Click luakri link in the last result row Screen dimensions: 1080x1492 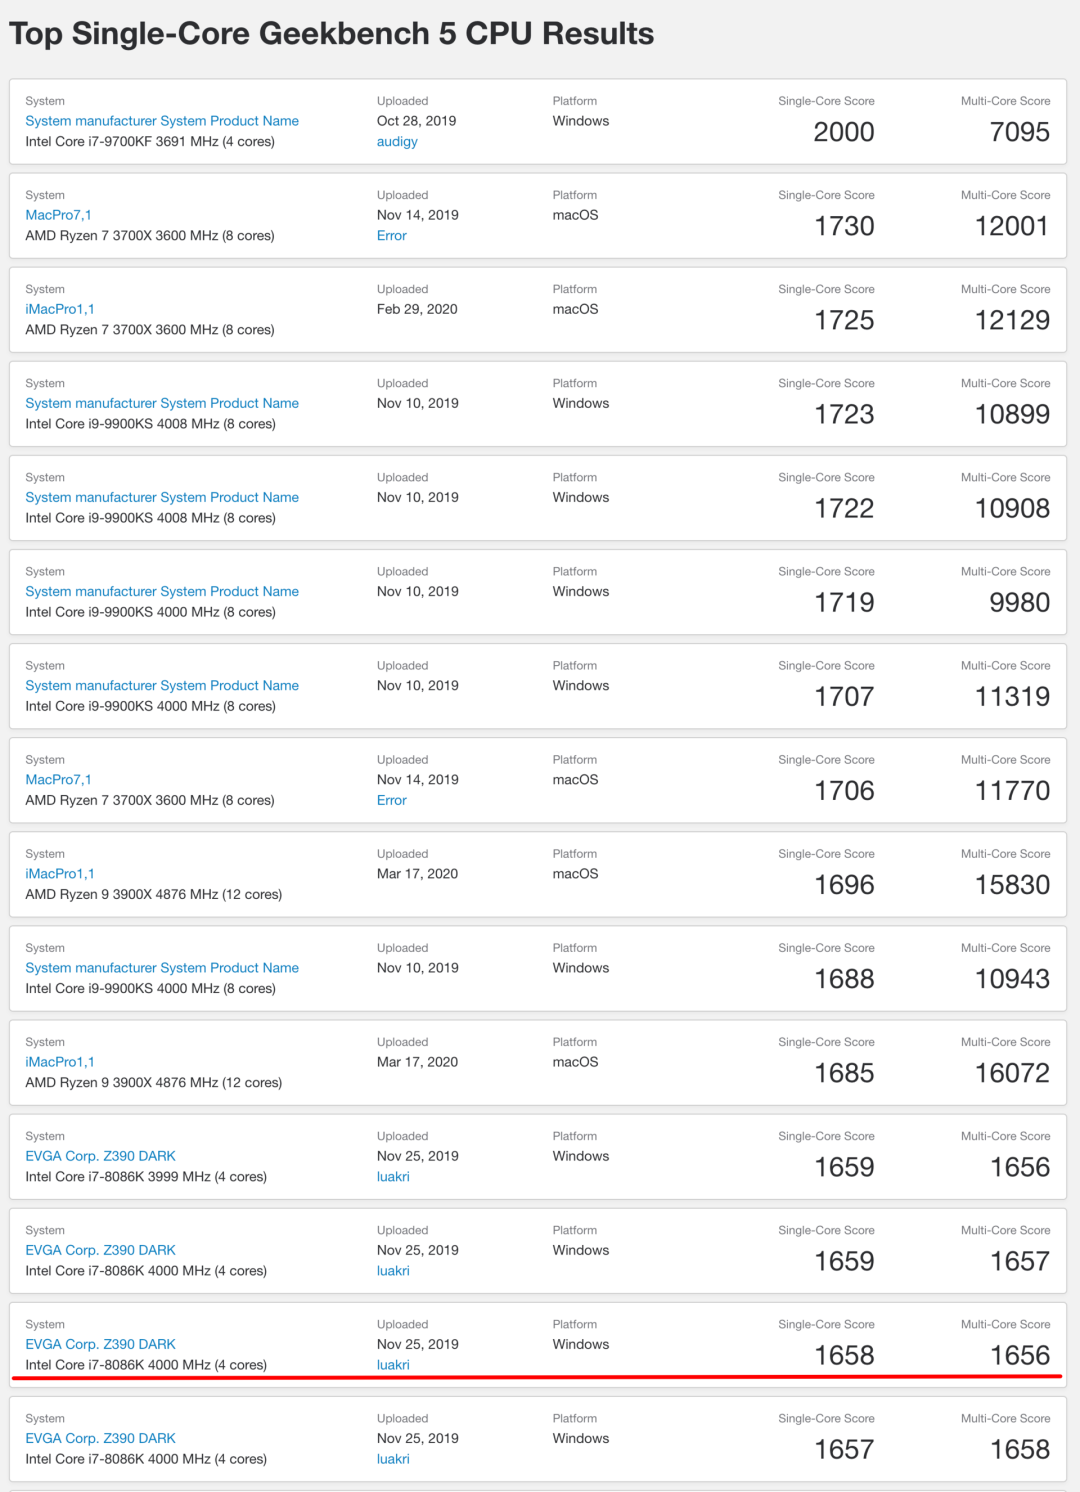click(x=393, y=1459)
